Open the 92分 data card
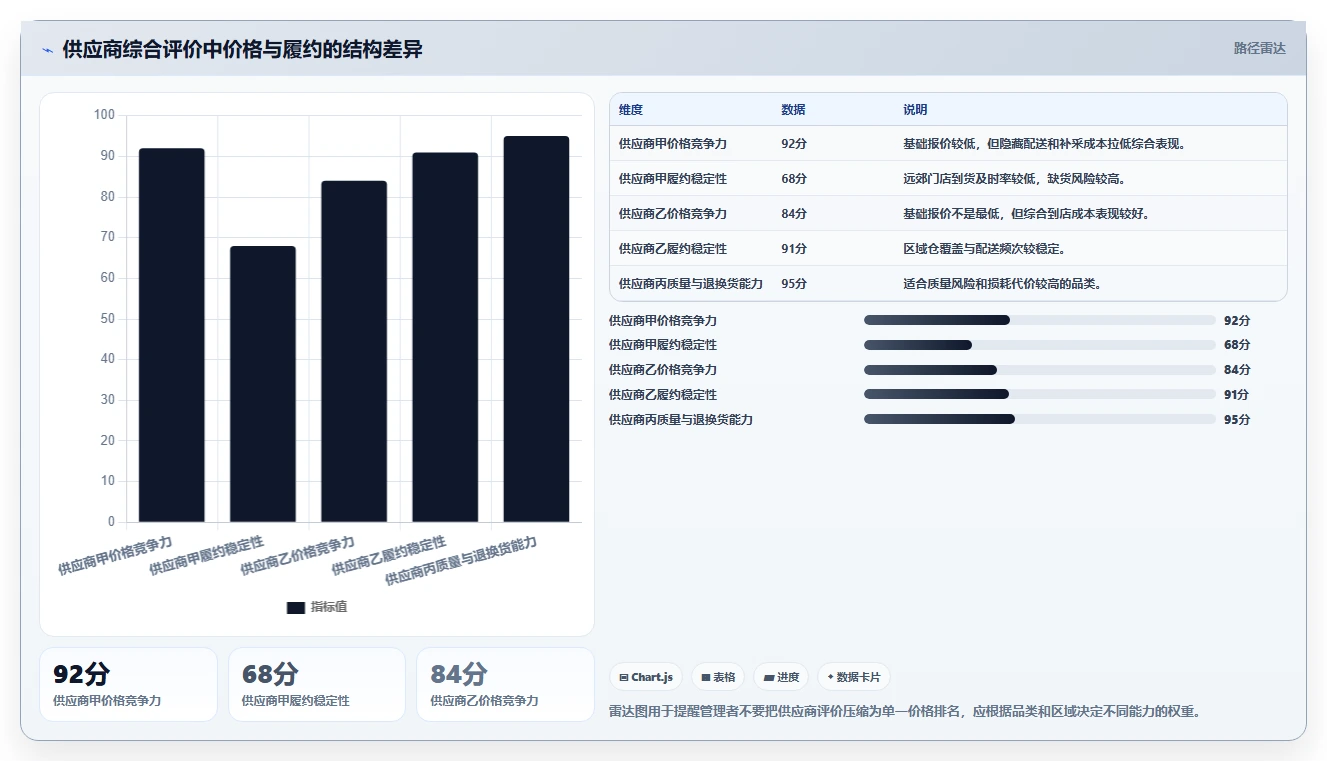Image resolution: width=1327 pixels, height=761 pixels. [x=128, y=684]
